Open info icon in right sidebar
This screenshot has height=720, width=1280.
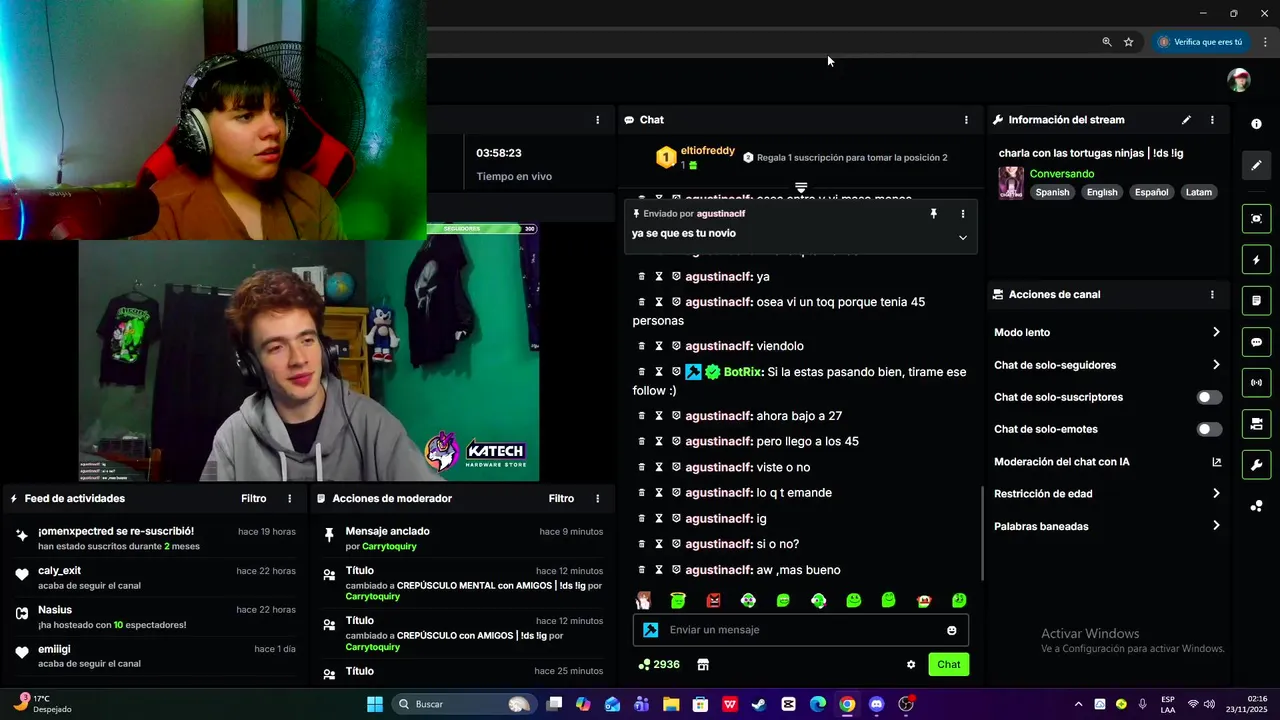pyautogui.click(x=1256, y=124)
